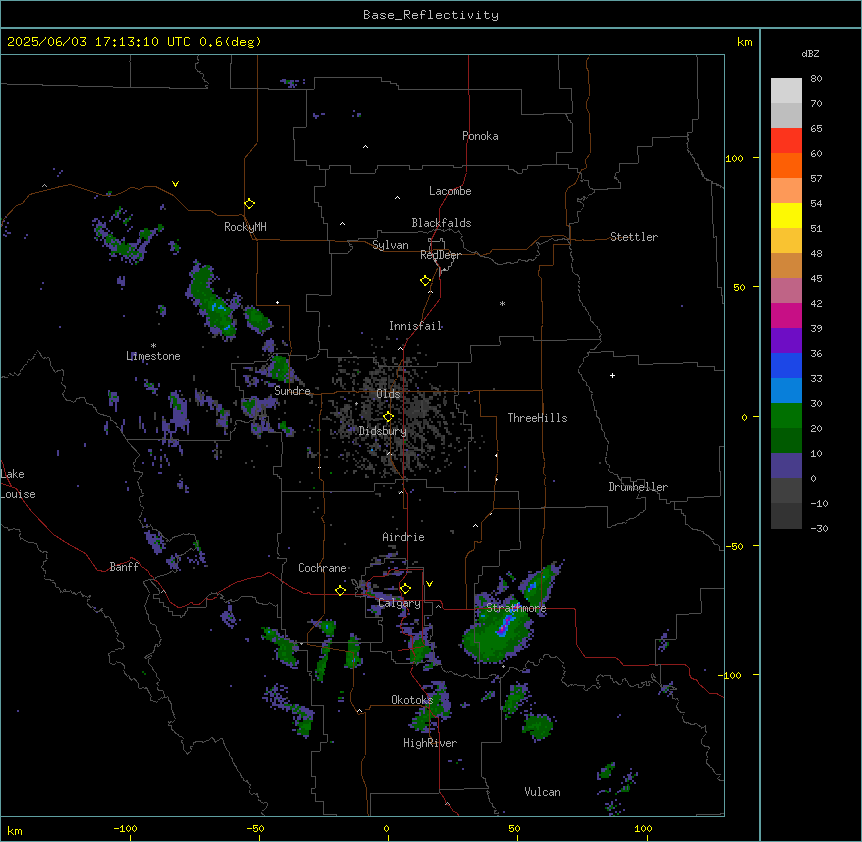Click the Airdrie label
This screenshot has height=842, width=862.
click(403, 537)
